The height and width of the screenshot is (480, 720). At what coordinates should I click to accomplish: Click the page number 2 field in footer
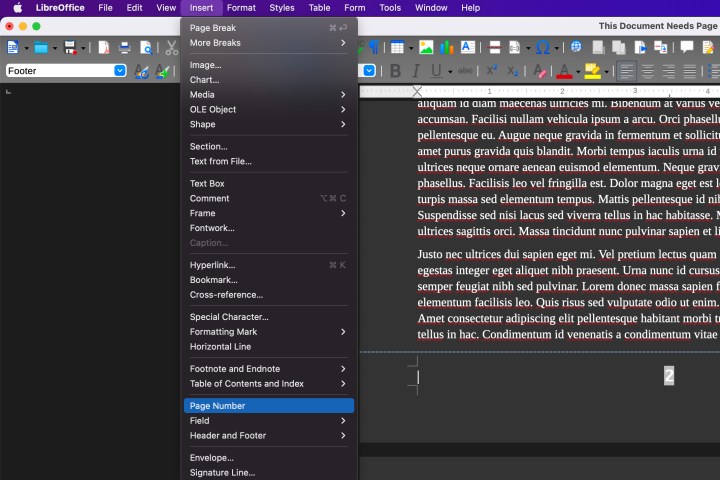[669, 376]
